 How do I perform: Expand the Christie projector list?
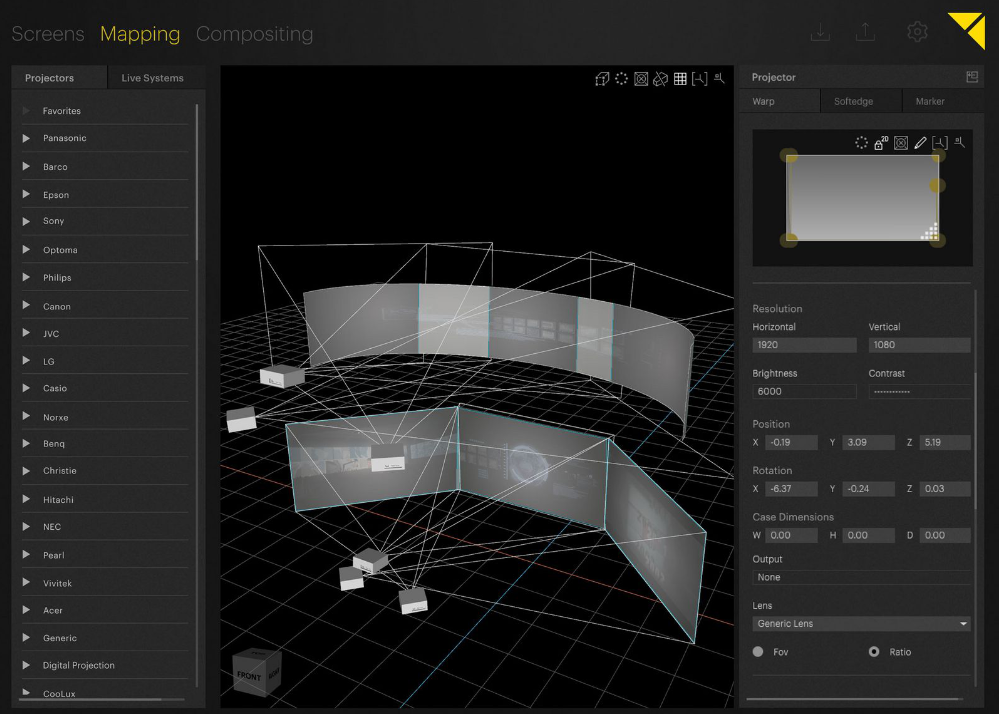(x=26, y=471)
